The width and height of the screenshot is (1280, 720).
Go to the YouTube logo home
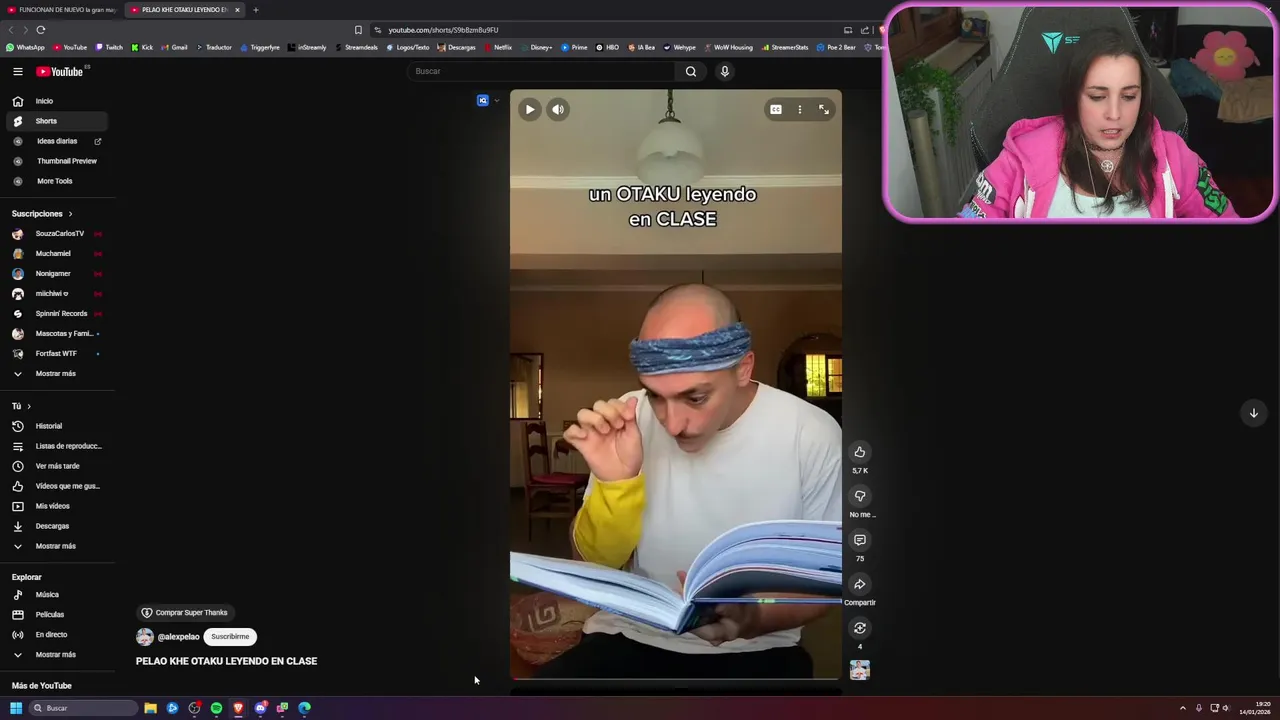tap(60, 71)
